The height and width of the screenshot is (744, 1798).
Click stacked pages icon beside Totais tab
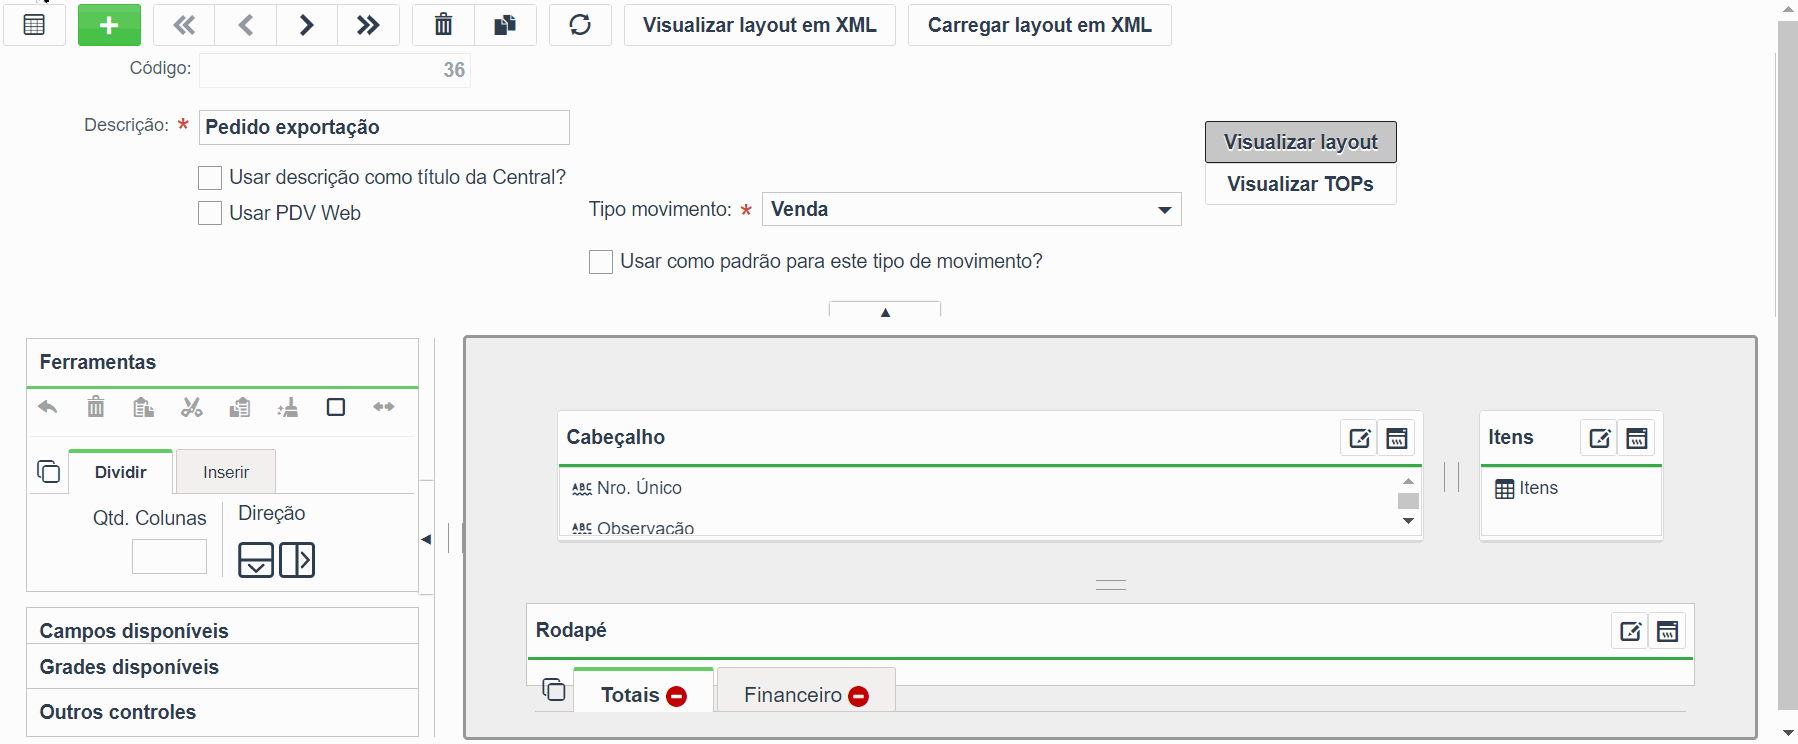(554, 689)
